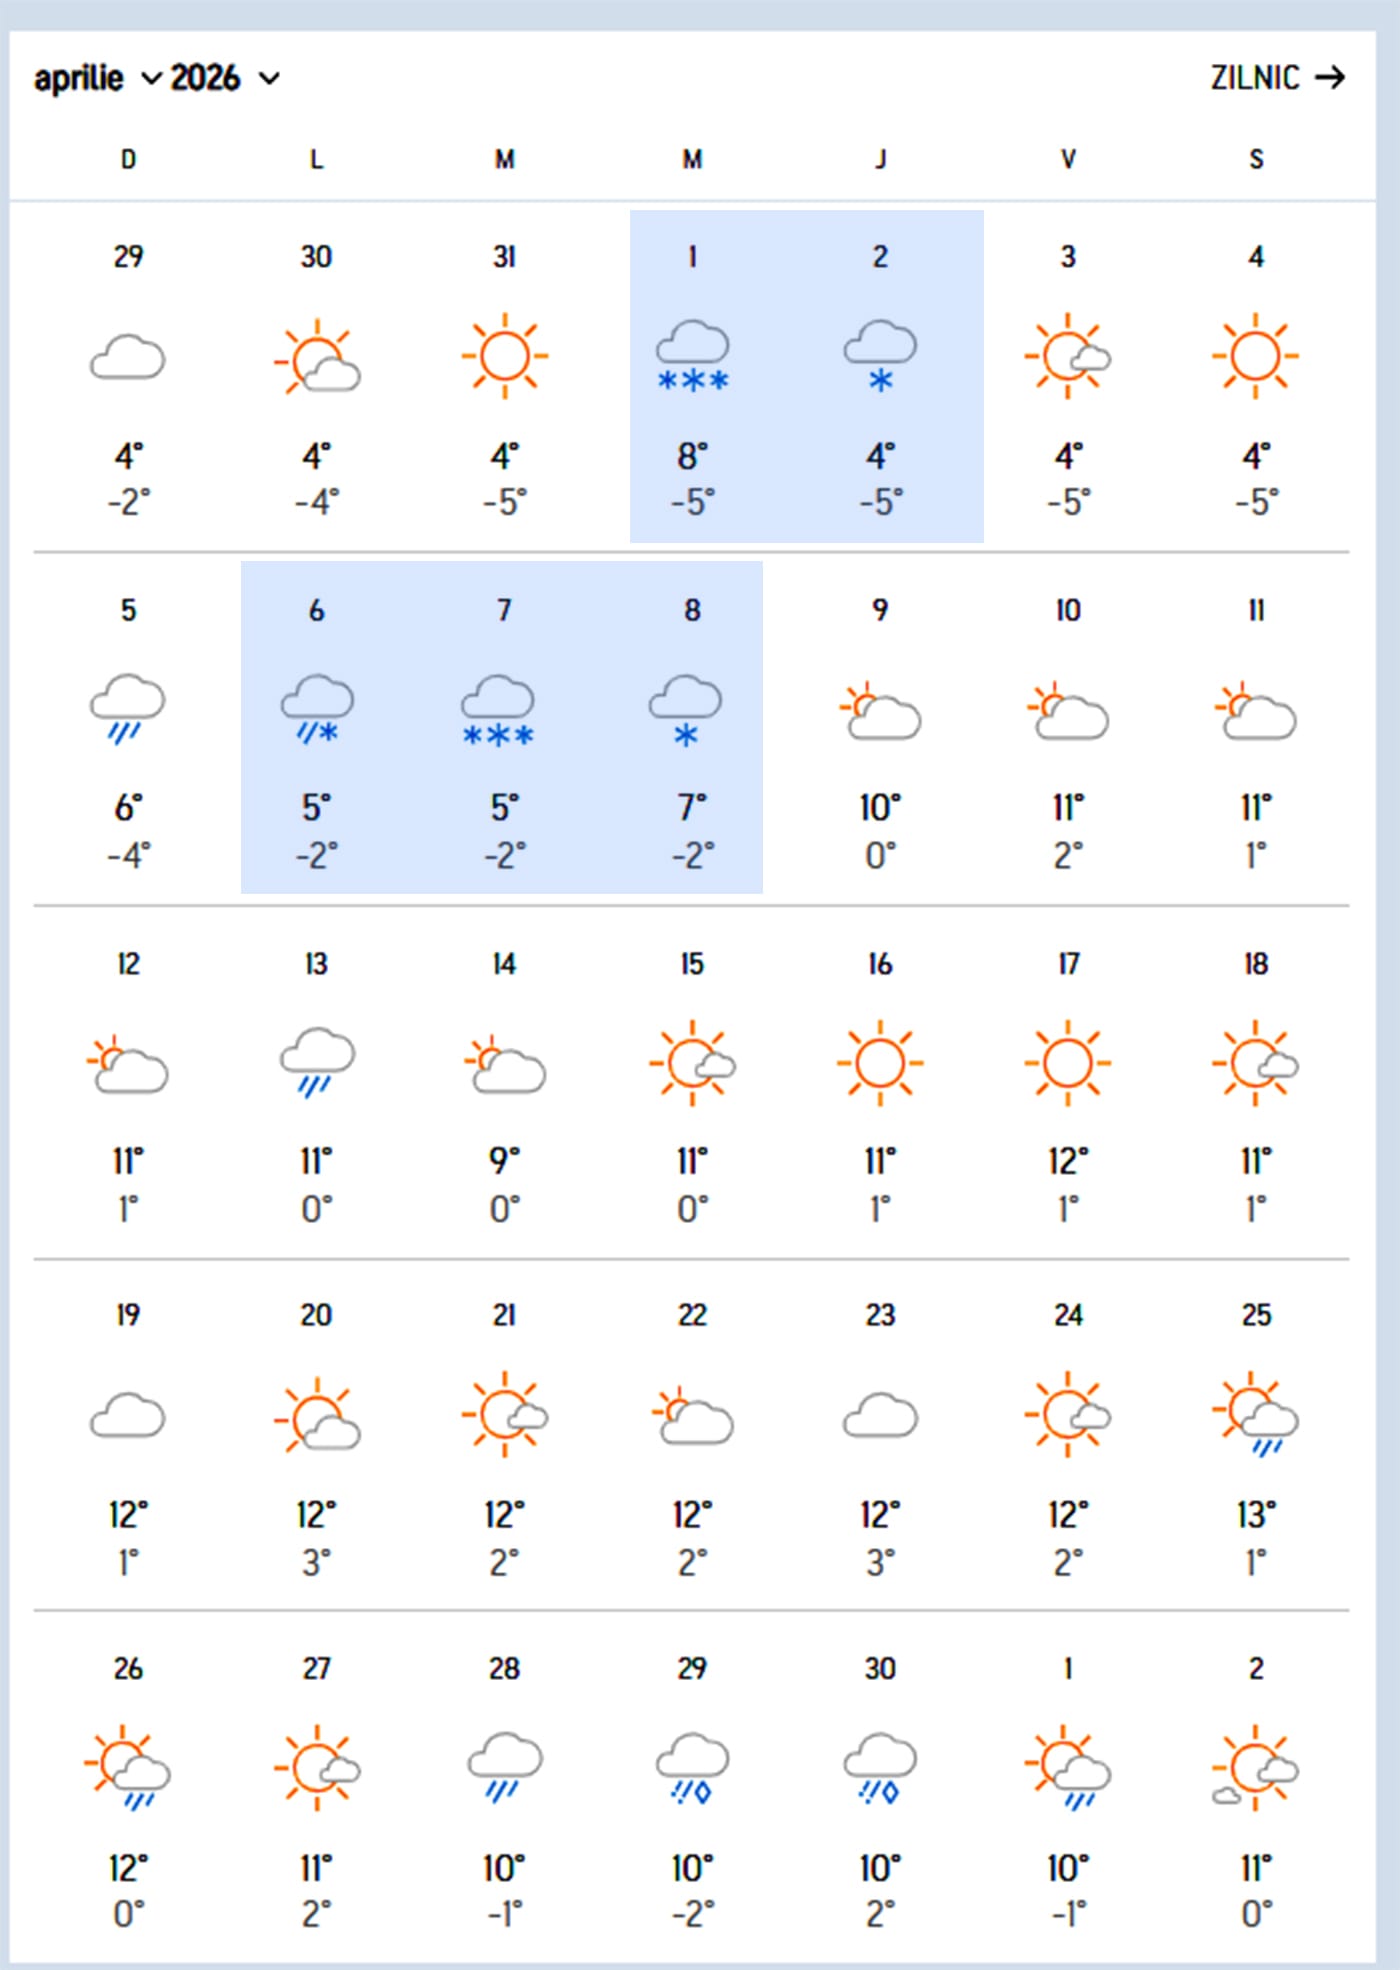Click the sleet icon on April 29
Viewport: 1400px width, 1970px height.
pyautogui.click(x=692, y=1768)
